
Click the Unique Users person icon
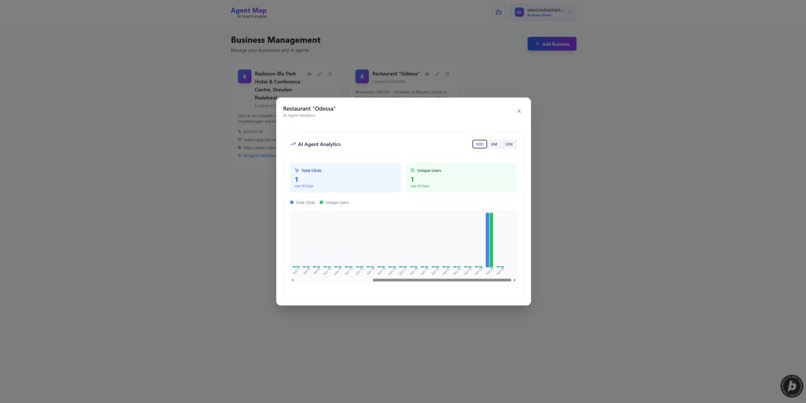(412, 170)
